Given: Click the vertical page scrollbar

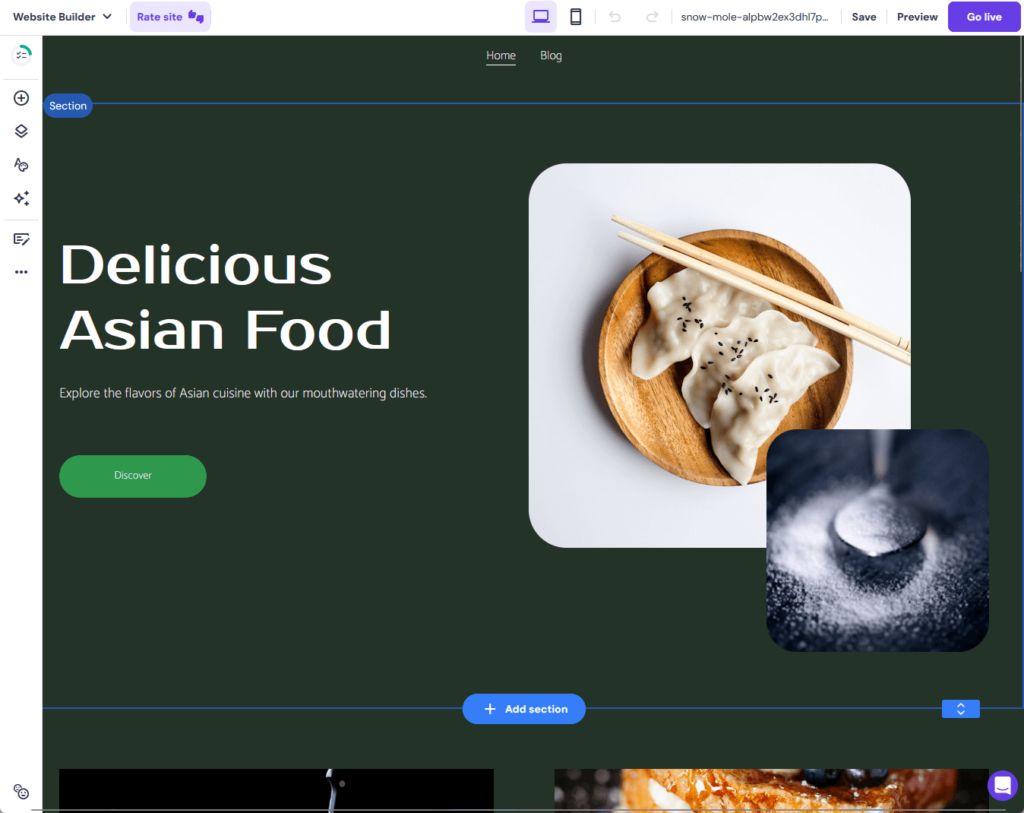Looking at the screenshot, I should point(1021,153).
